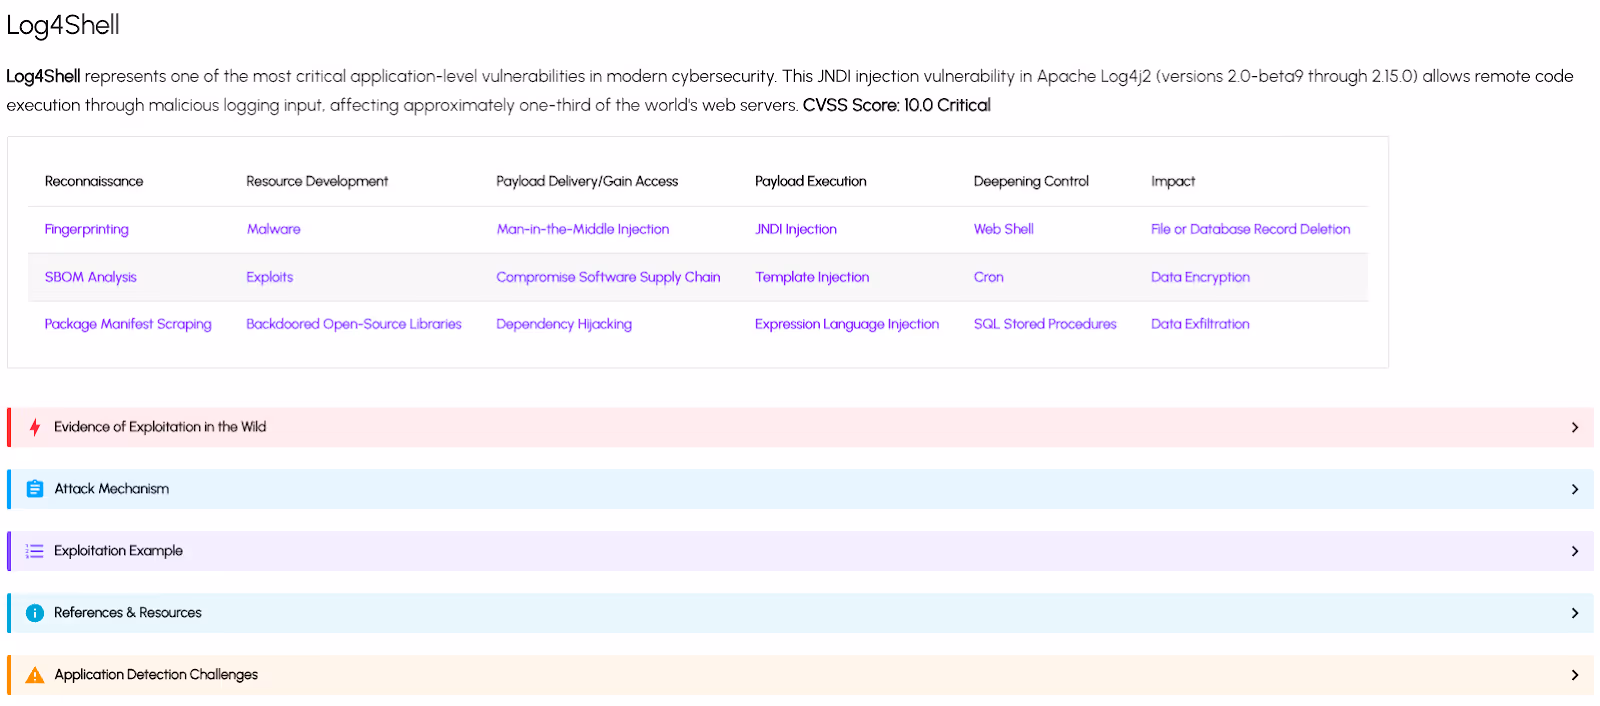Click Payload Delivery/Gain Access header
Image resolution: width=1600 pixels, height=706 pixels.
(x=587, y=181)
